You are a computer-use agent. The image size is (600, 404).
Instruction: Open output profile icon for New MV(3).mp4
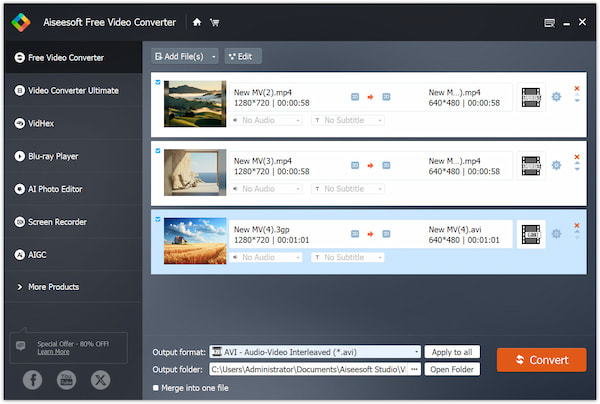coord(531,166)
